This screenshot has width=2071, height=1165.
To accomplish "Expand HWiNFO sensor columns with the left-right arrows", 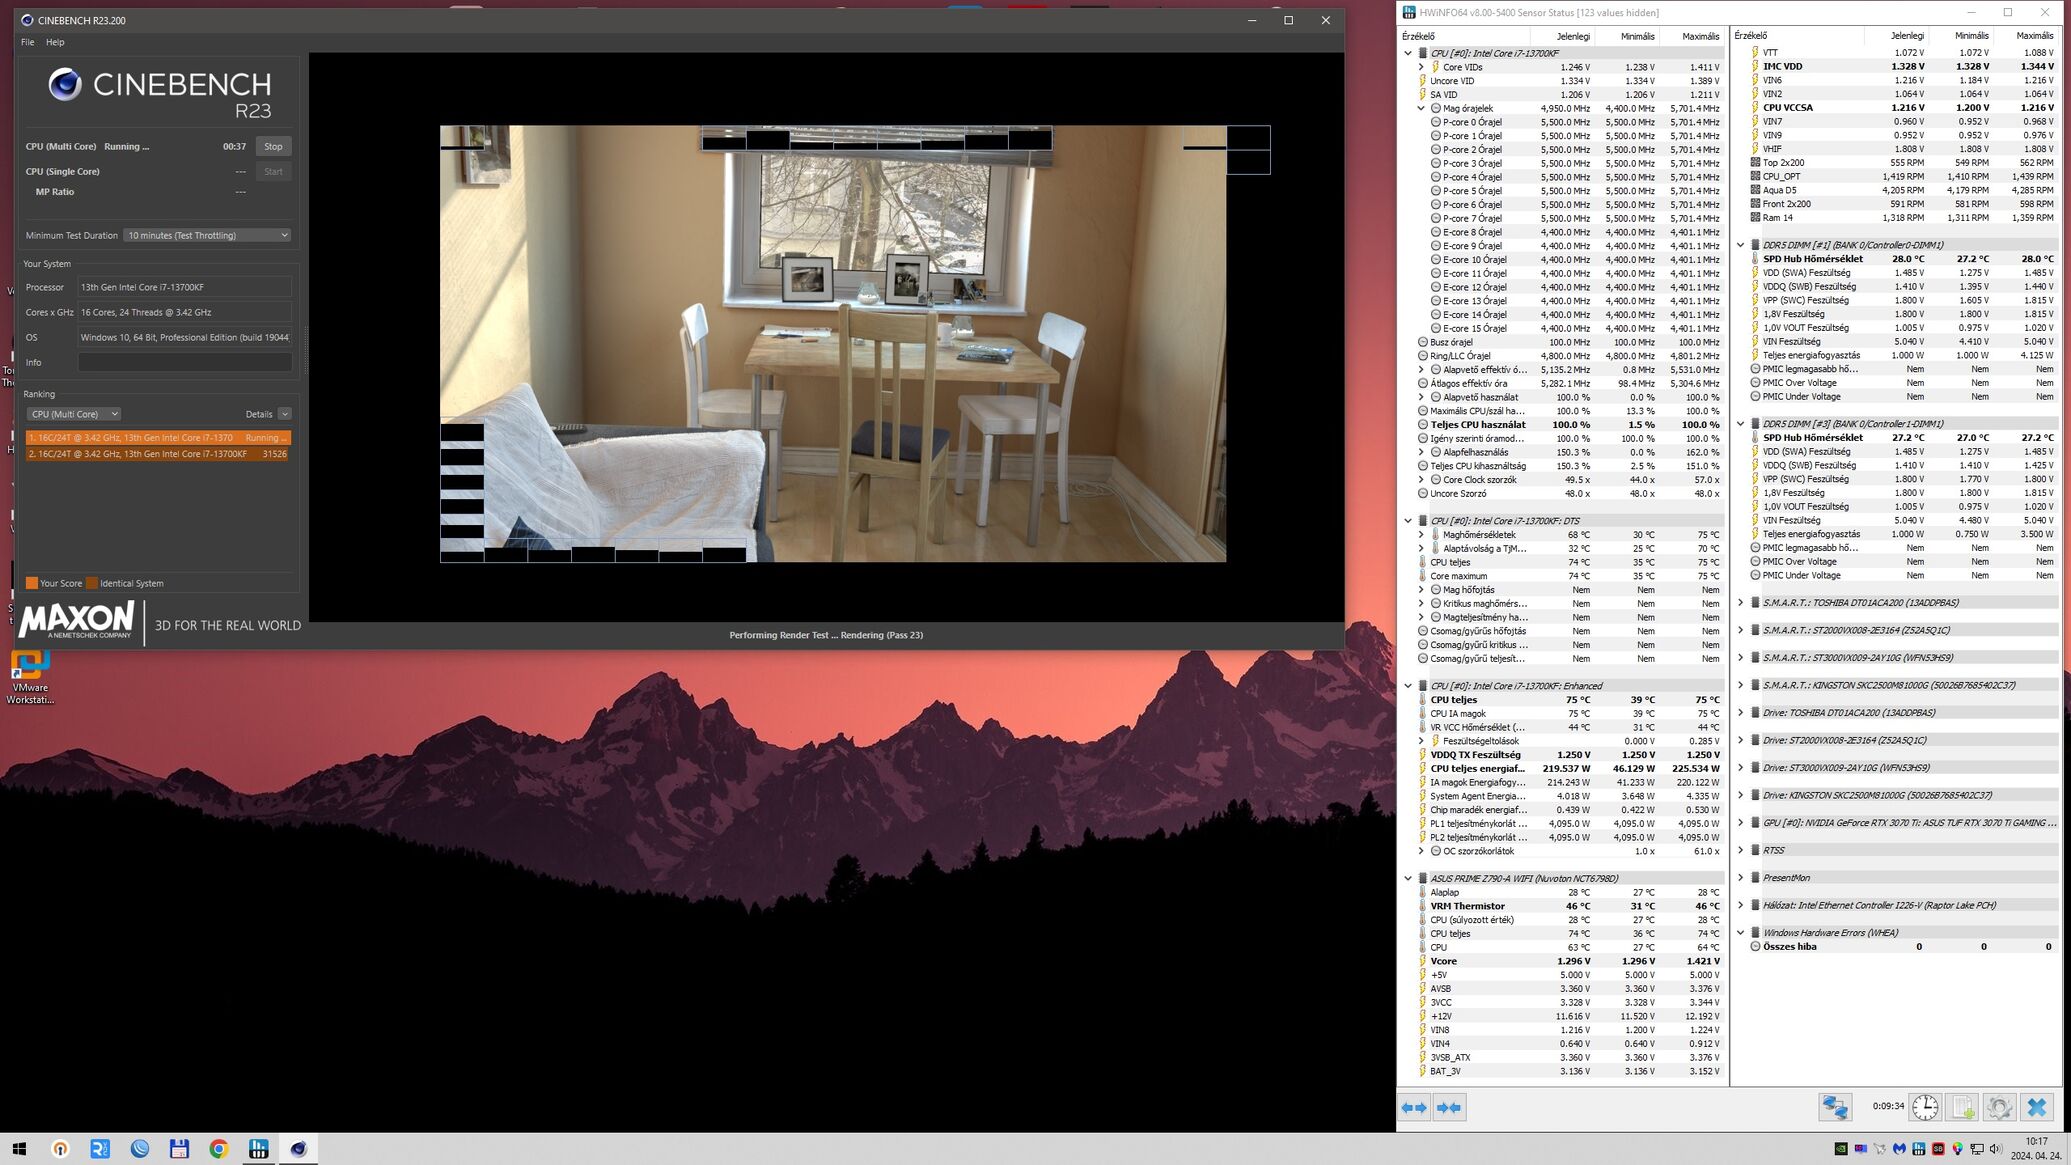I will 1414,1107.
